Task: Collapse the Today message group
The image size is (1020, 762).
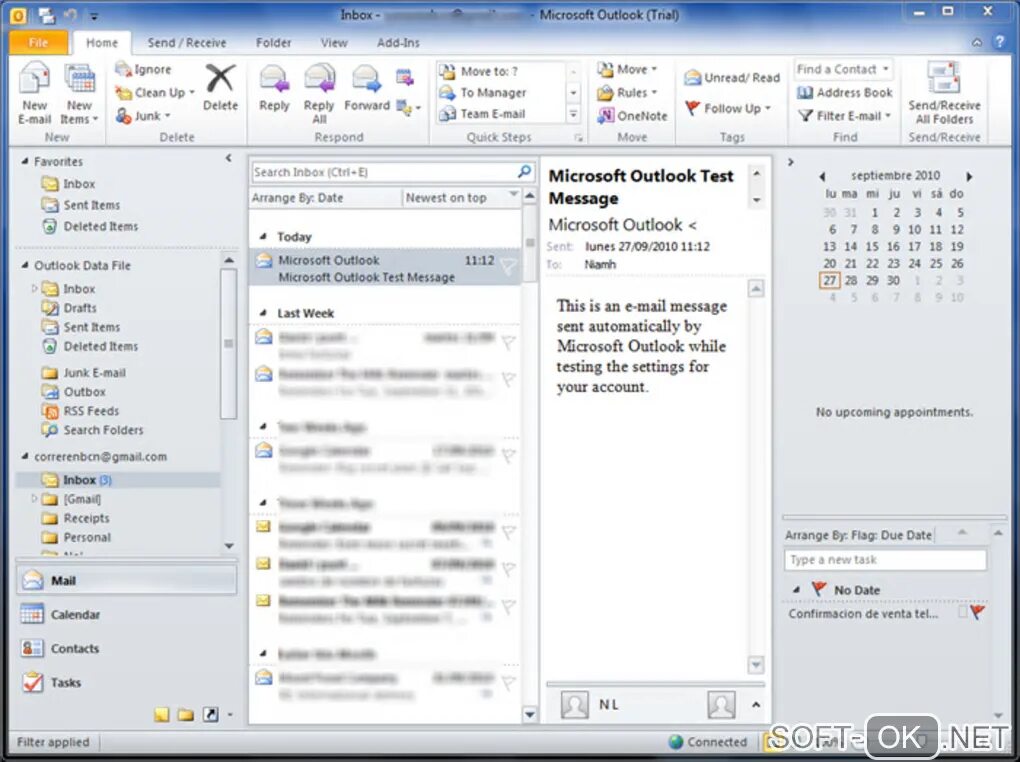Action: pos(263,236)
